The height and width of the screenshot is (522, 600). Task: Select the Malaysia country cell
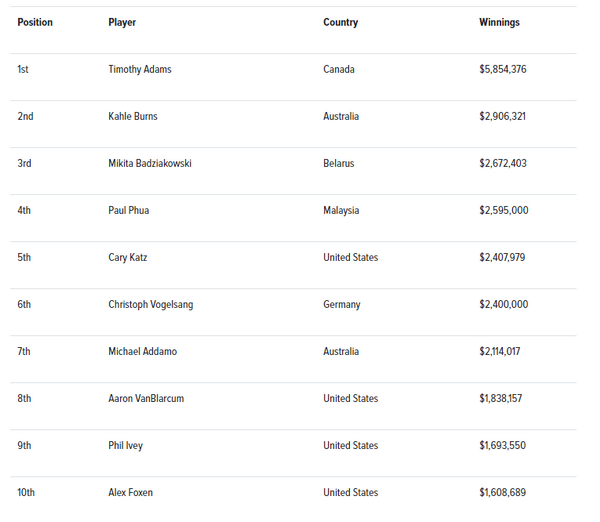tap(341, 210)
